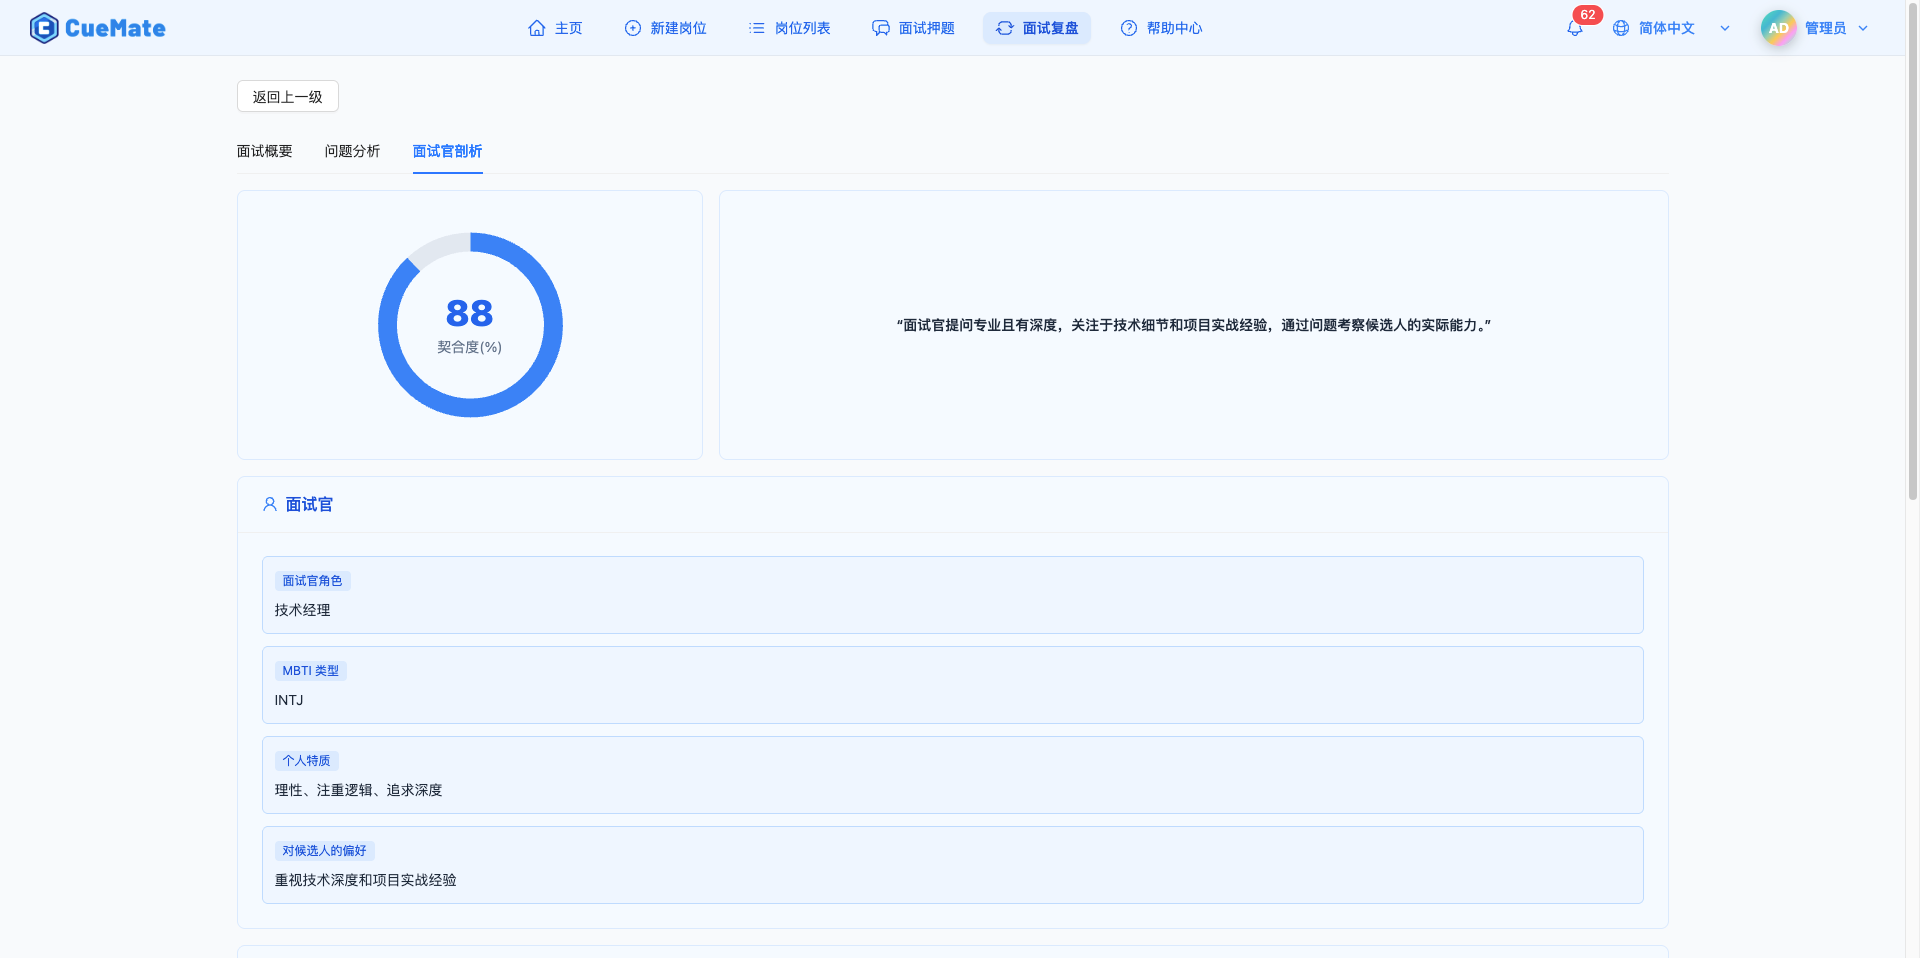Open the language selector dropdown chevron
This screenshot has width=1920, height=958.
(1725, 28)
